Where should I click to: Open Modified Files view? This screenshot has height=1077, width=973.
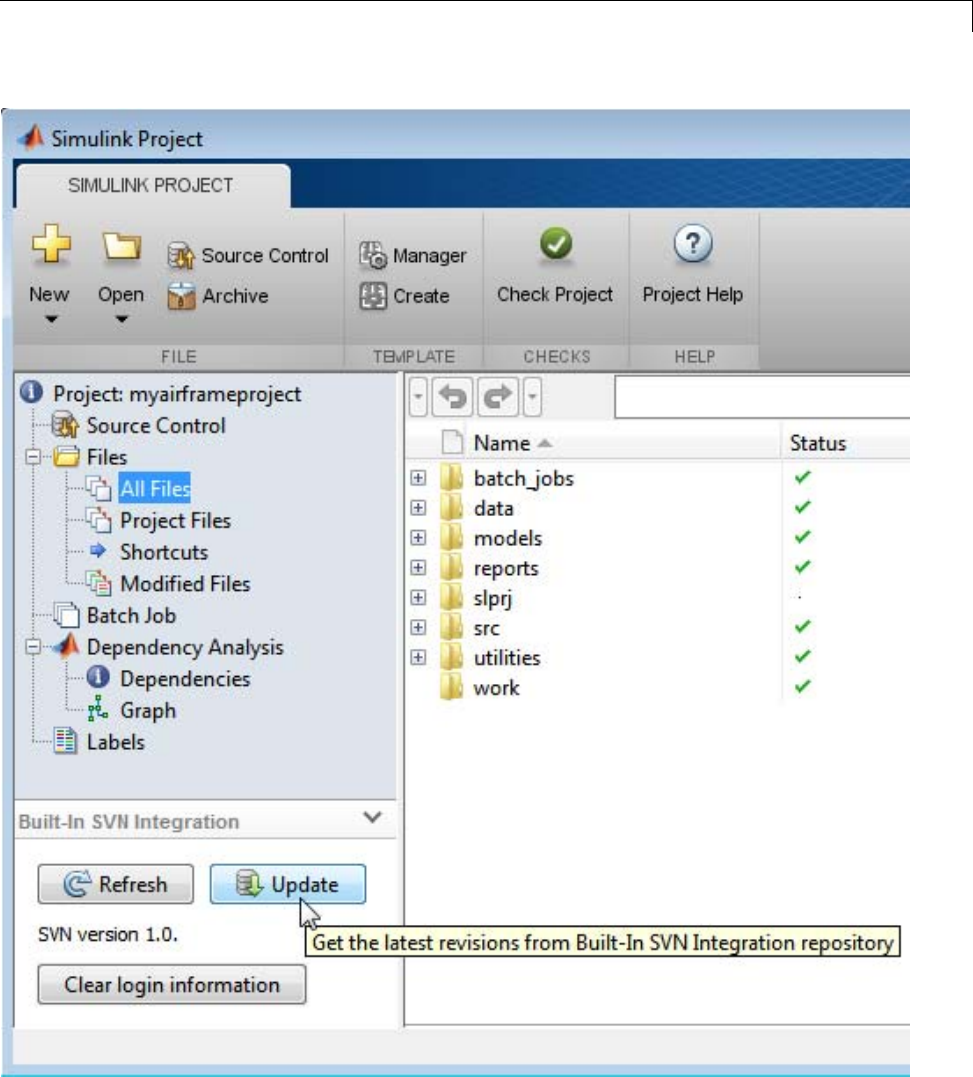tap(185, 584)
